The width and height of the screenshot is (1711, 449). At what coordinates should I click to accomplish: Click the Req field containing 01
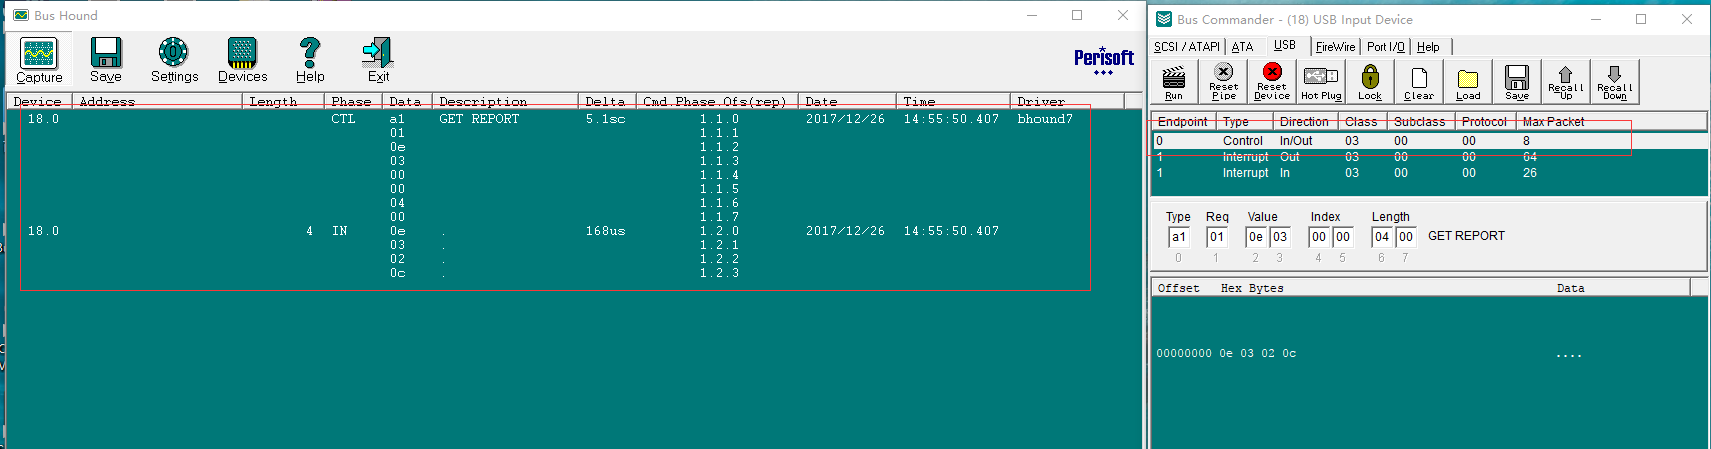pyautogui.click(x=1216, y=237)
